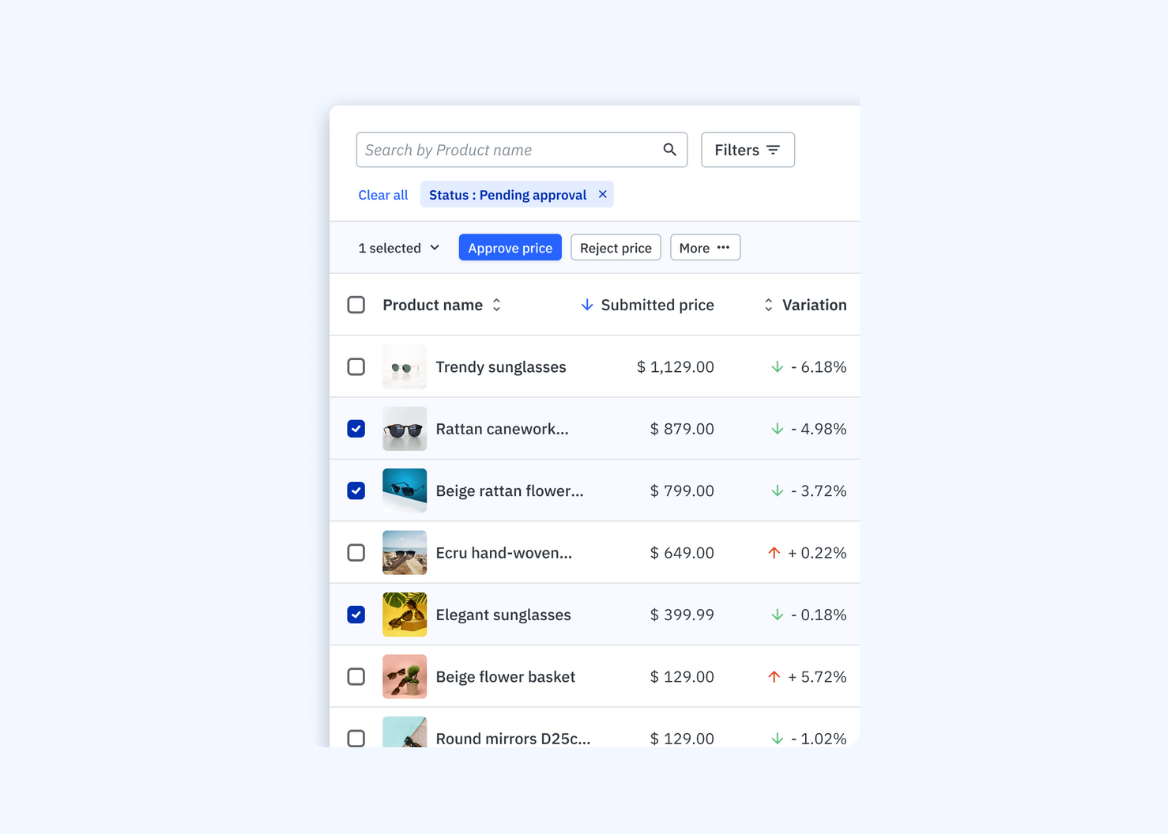
Task: Click the red increase arrow beside +5.72%
Action: [x=776, y=677]
